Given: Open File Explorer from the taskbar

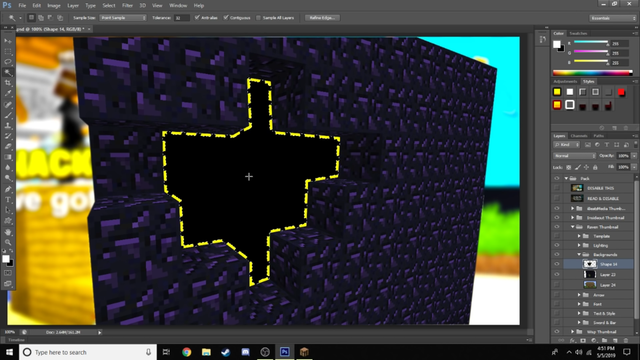Looking at the screenshot, I should pos(206,352).
